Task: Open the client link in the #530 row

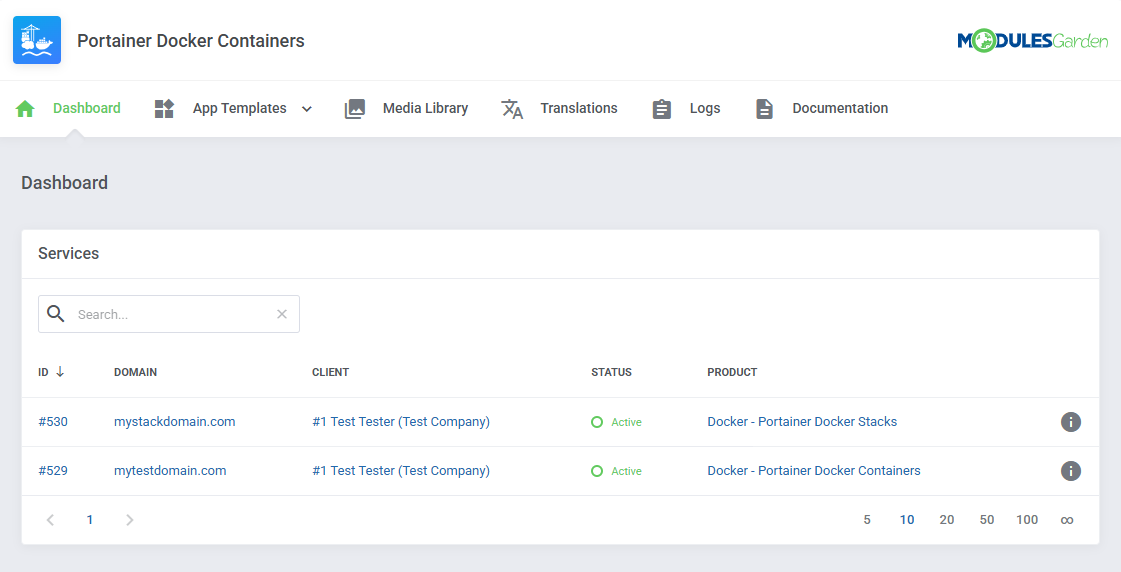Action: tap(401, 422)
